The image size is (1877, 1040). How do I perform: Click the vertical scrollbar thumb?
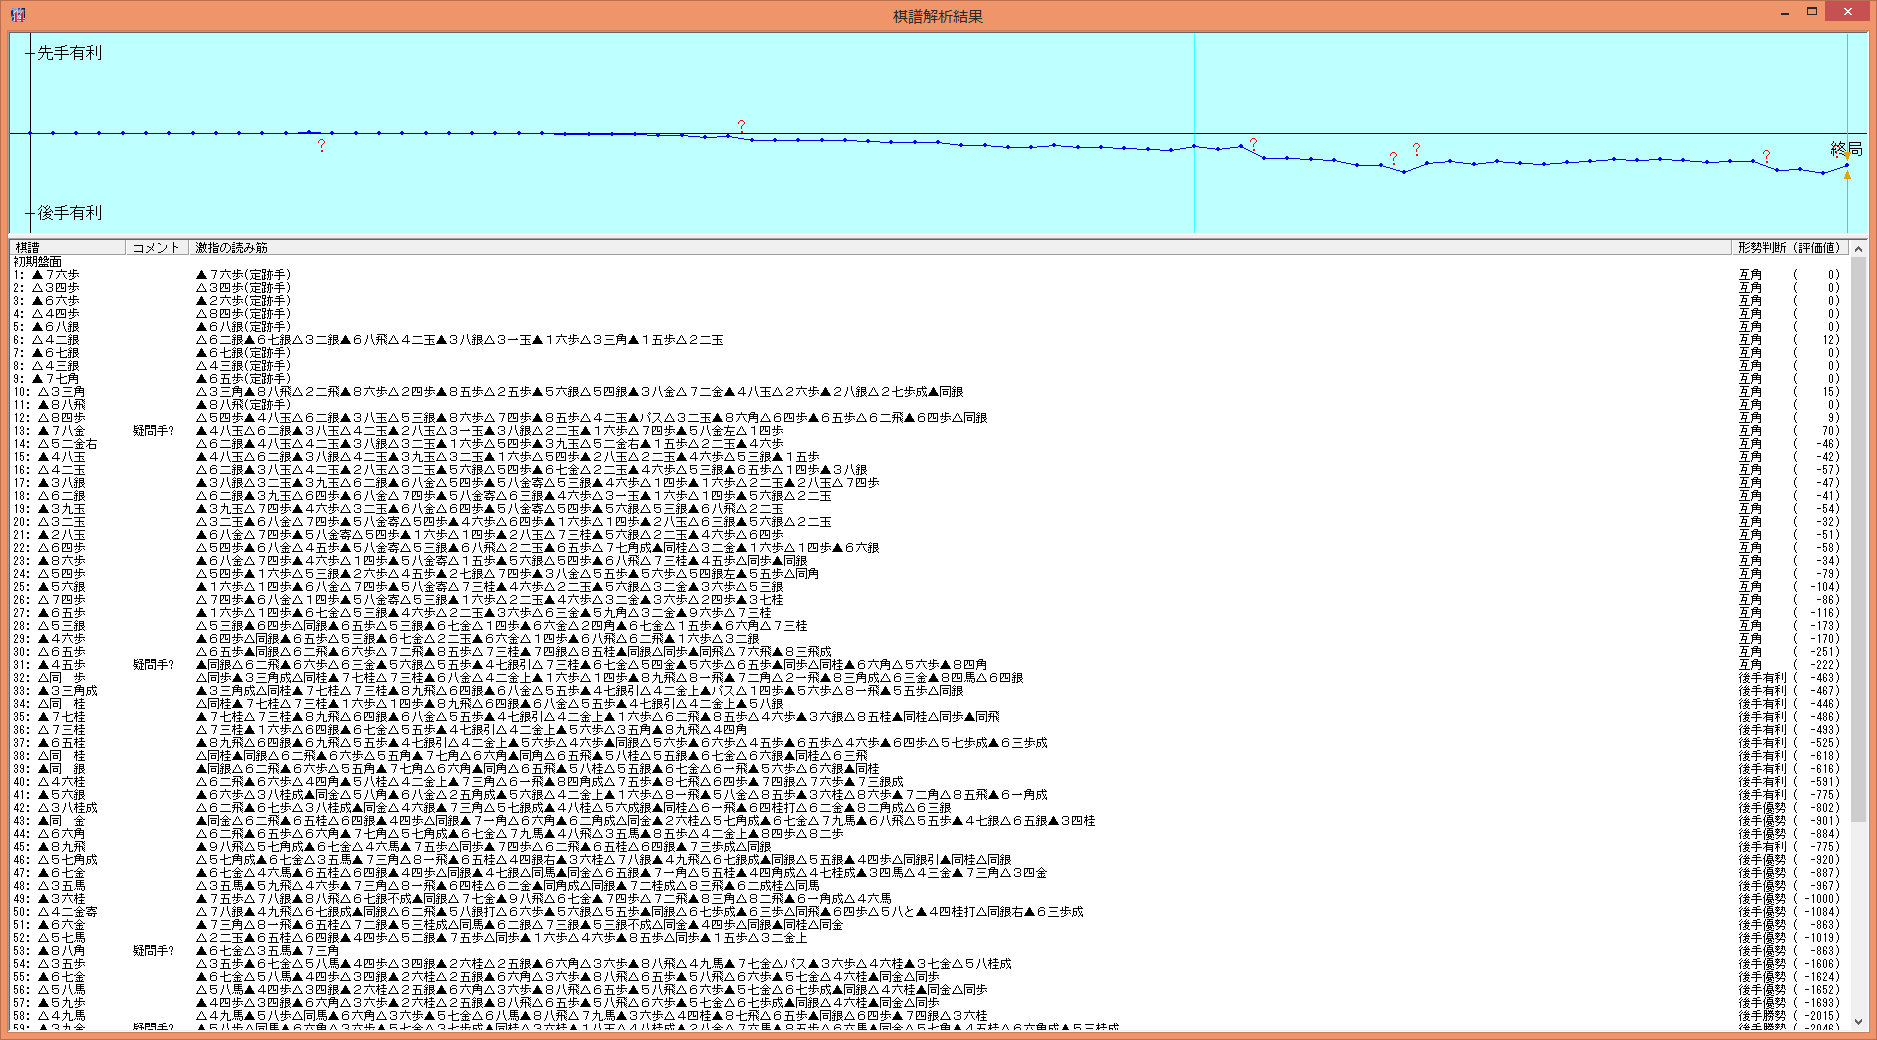[1858, 540]
